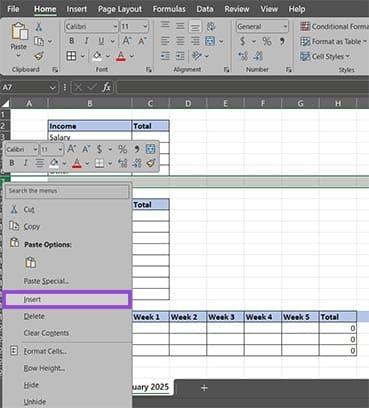Switch to the Data tab
The image size is (369, 408).
click(205, 9)
